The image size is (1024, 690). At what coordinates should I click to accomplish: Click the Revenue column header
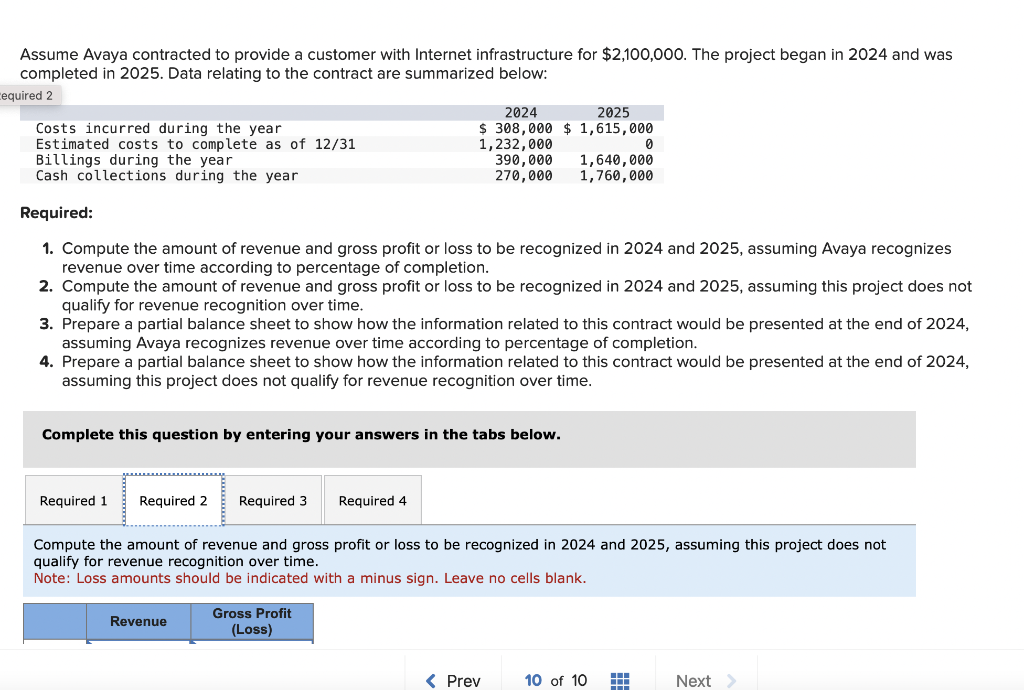click(138, 621)
